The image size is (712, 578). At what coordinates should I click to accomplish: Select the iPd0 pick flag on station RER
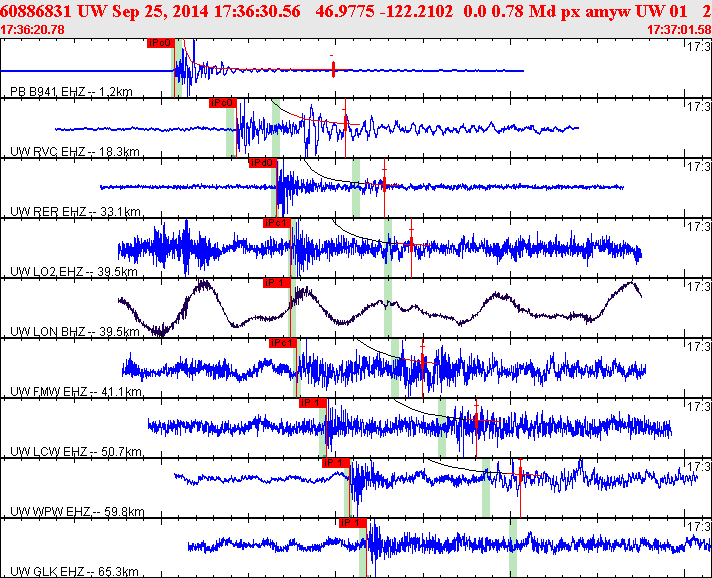point(263,163)
